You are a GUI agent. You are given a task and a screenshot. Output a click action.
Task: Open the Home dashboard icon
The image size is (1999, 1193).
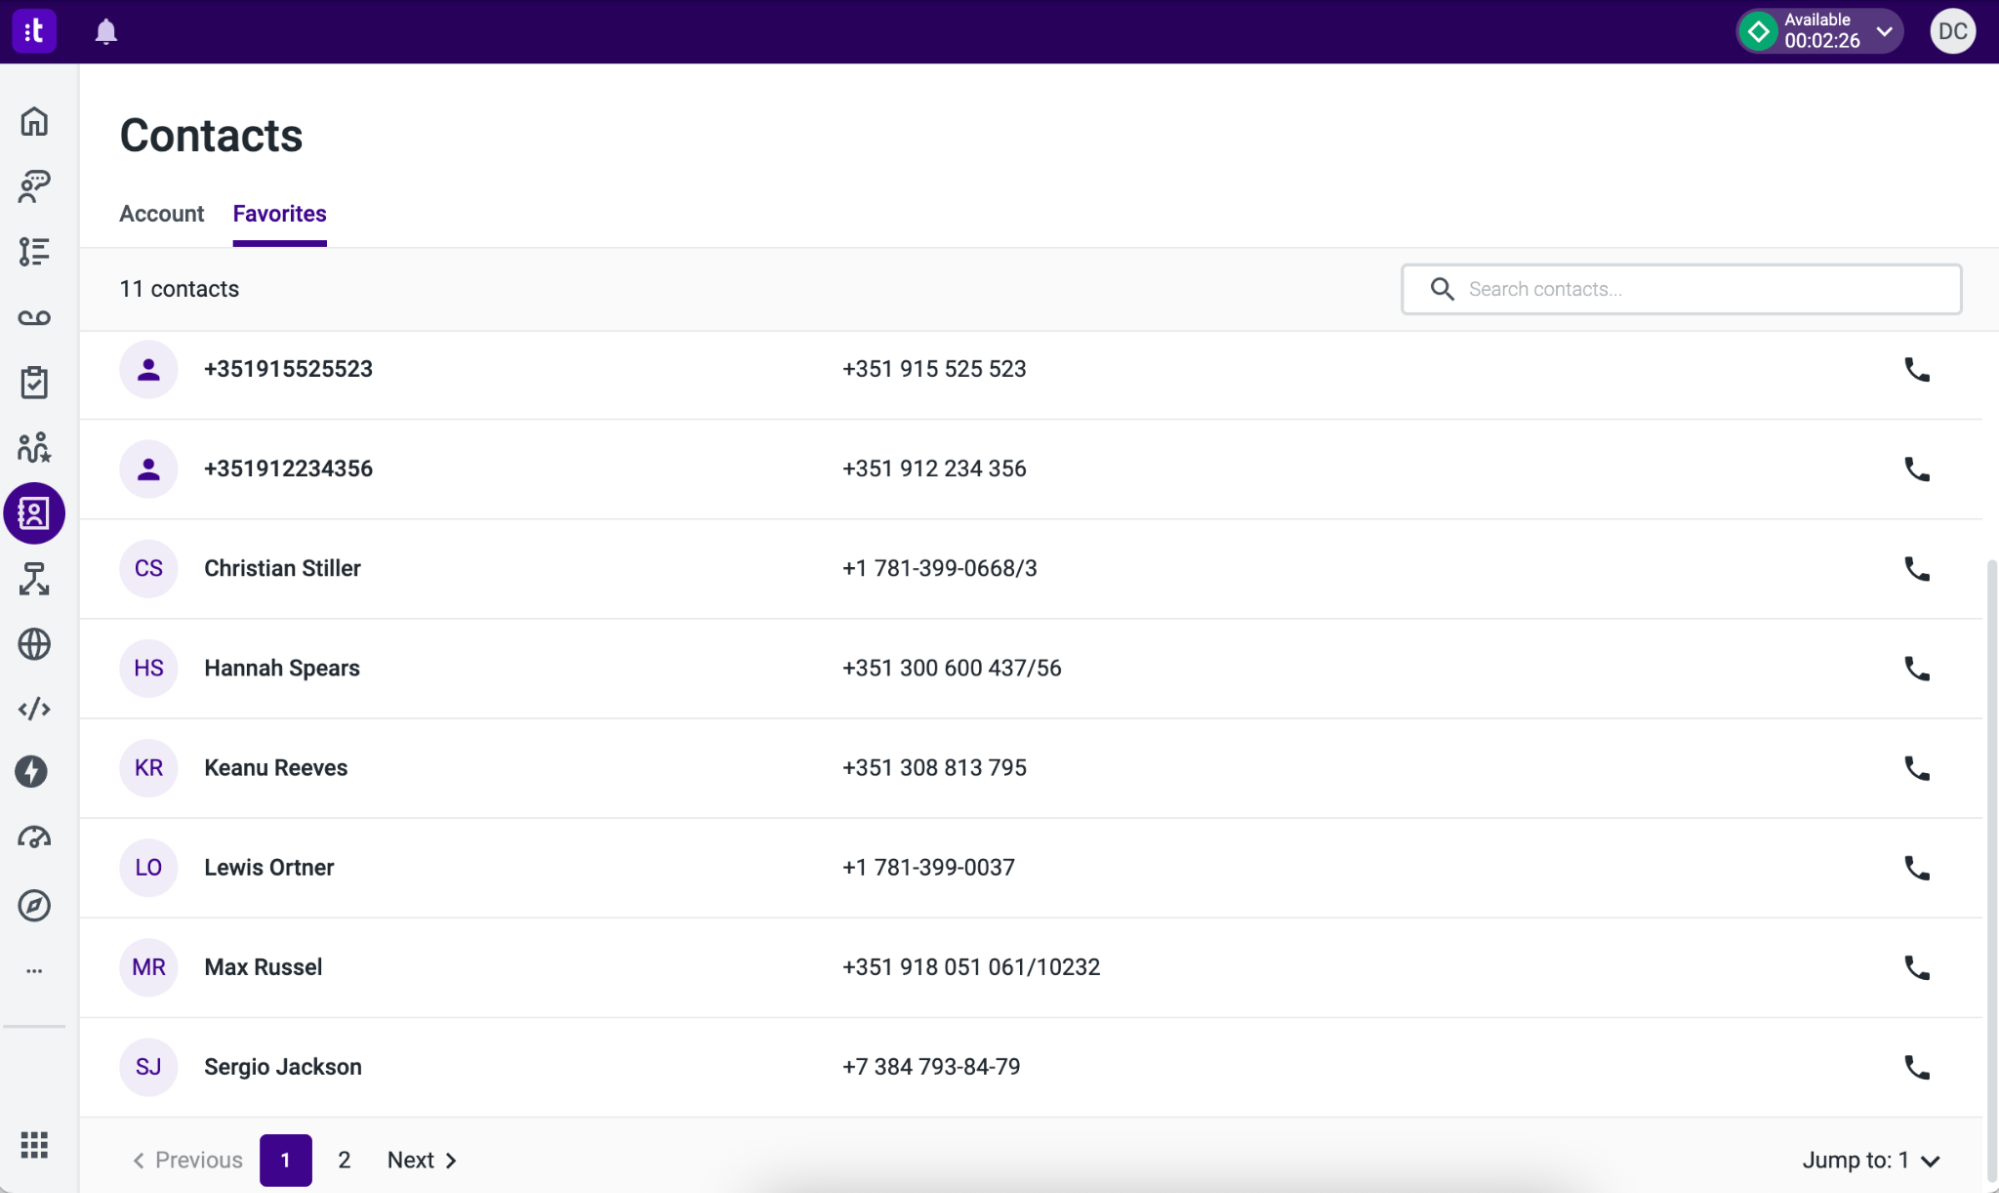click(34, 120)
